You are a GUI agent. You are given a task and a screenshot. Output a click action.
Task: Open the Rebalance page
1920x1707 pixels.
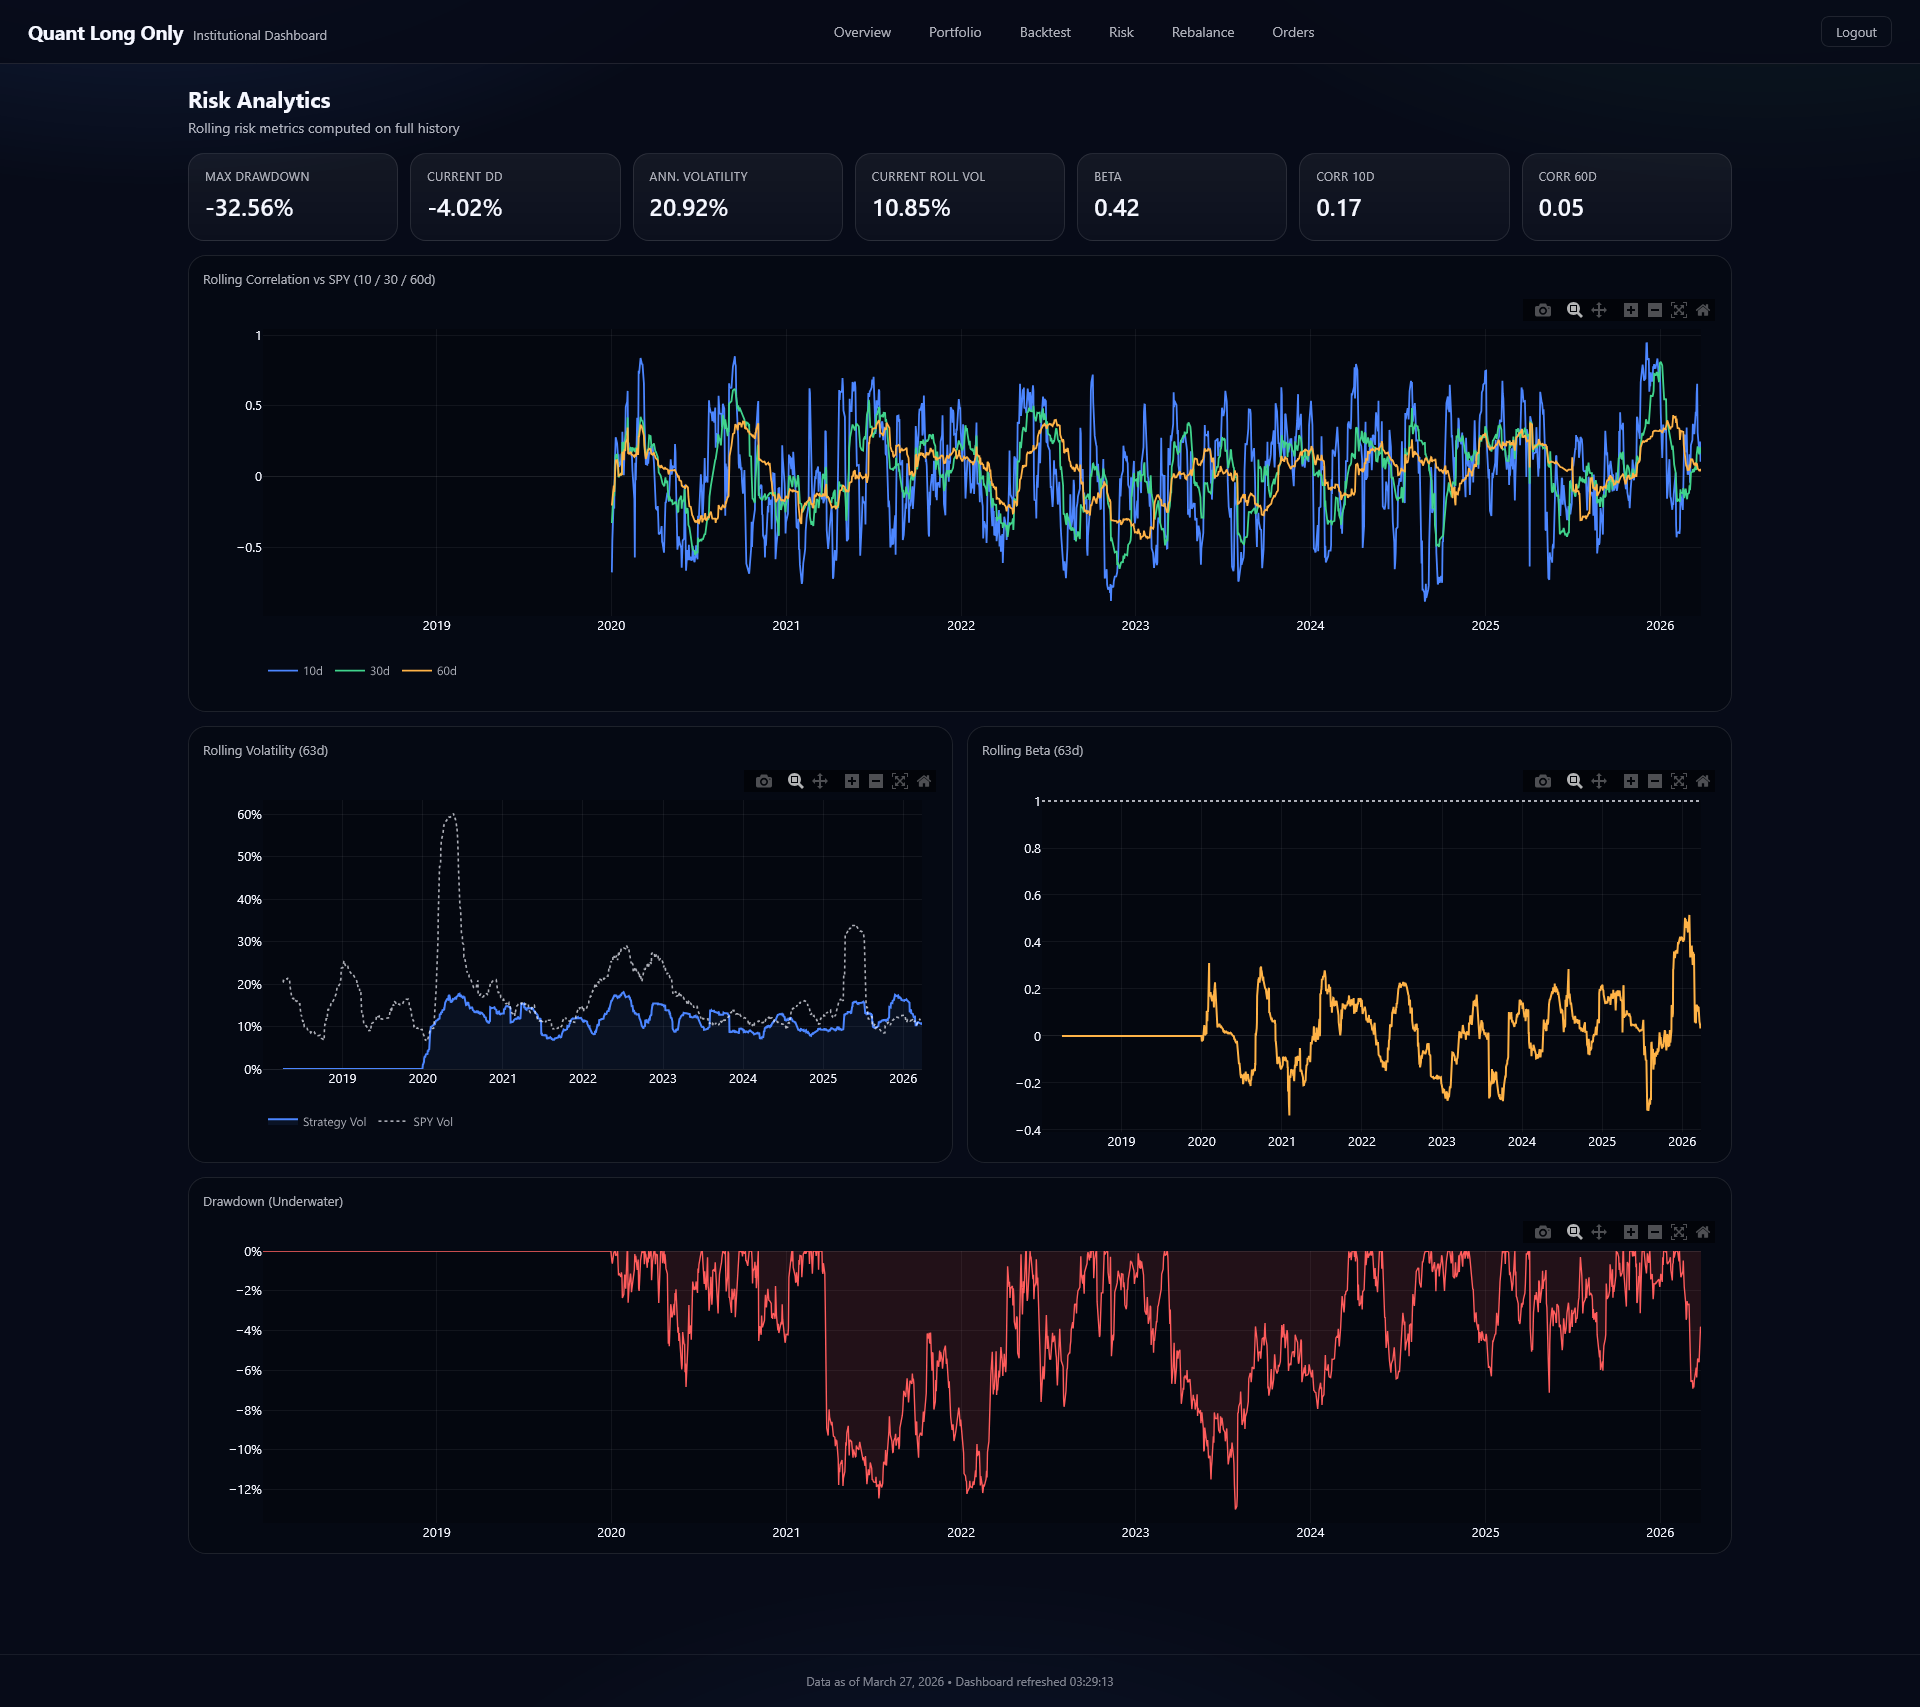coord(1203,32)
